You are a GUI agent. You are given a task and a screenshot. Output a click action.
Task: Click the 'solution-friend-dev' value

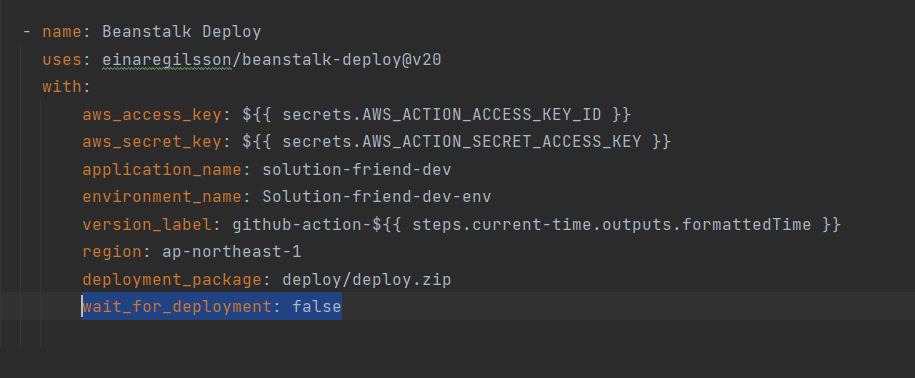(357, 170)
